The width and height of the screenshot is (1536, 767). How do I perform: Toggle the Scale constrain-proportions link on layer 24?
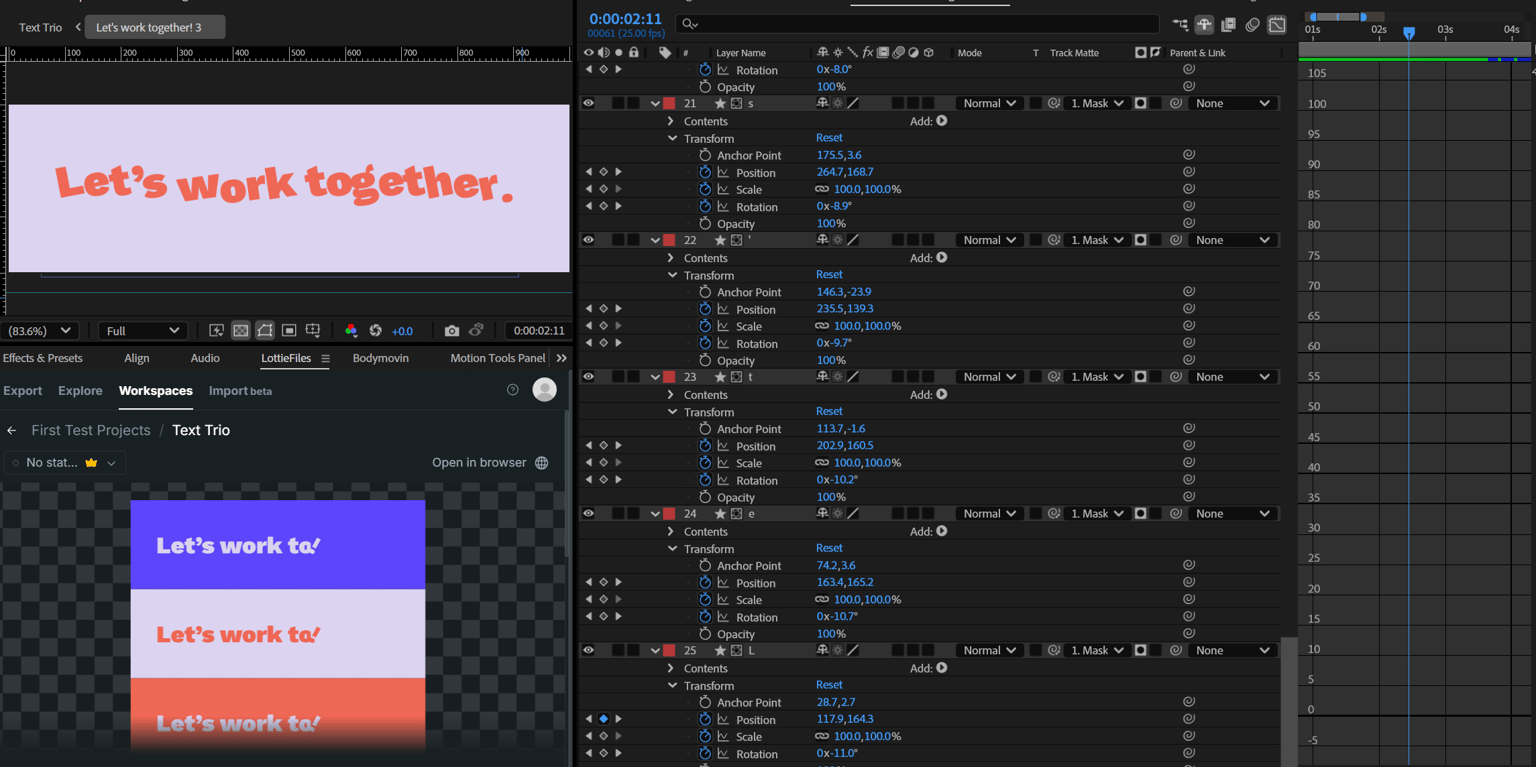[x=822, y=600]
